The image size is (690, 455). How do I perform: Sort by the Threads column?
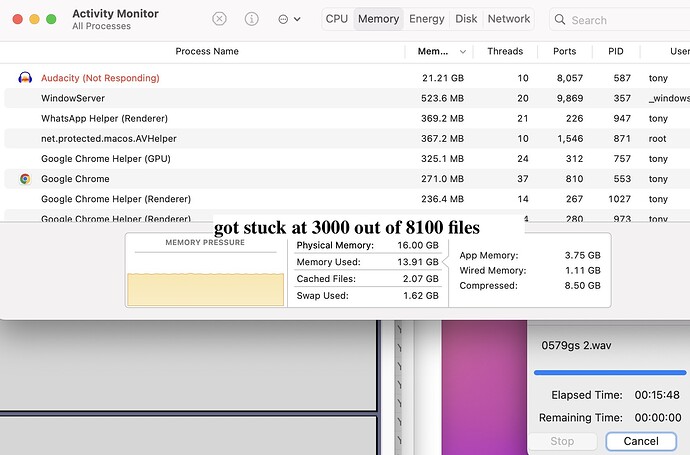pyautogui.click(x=505, y=51)
